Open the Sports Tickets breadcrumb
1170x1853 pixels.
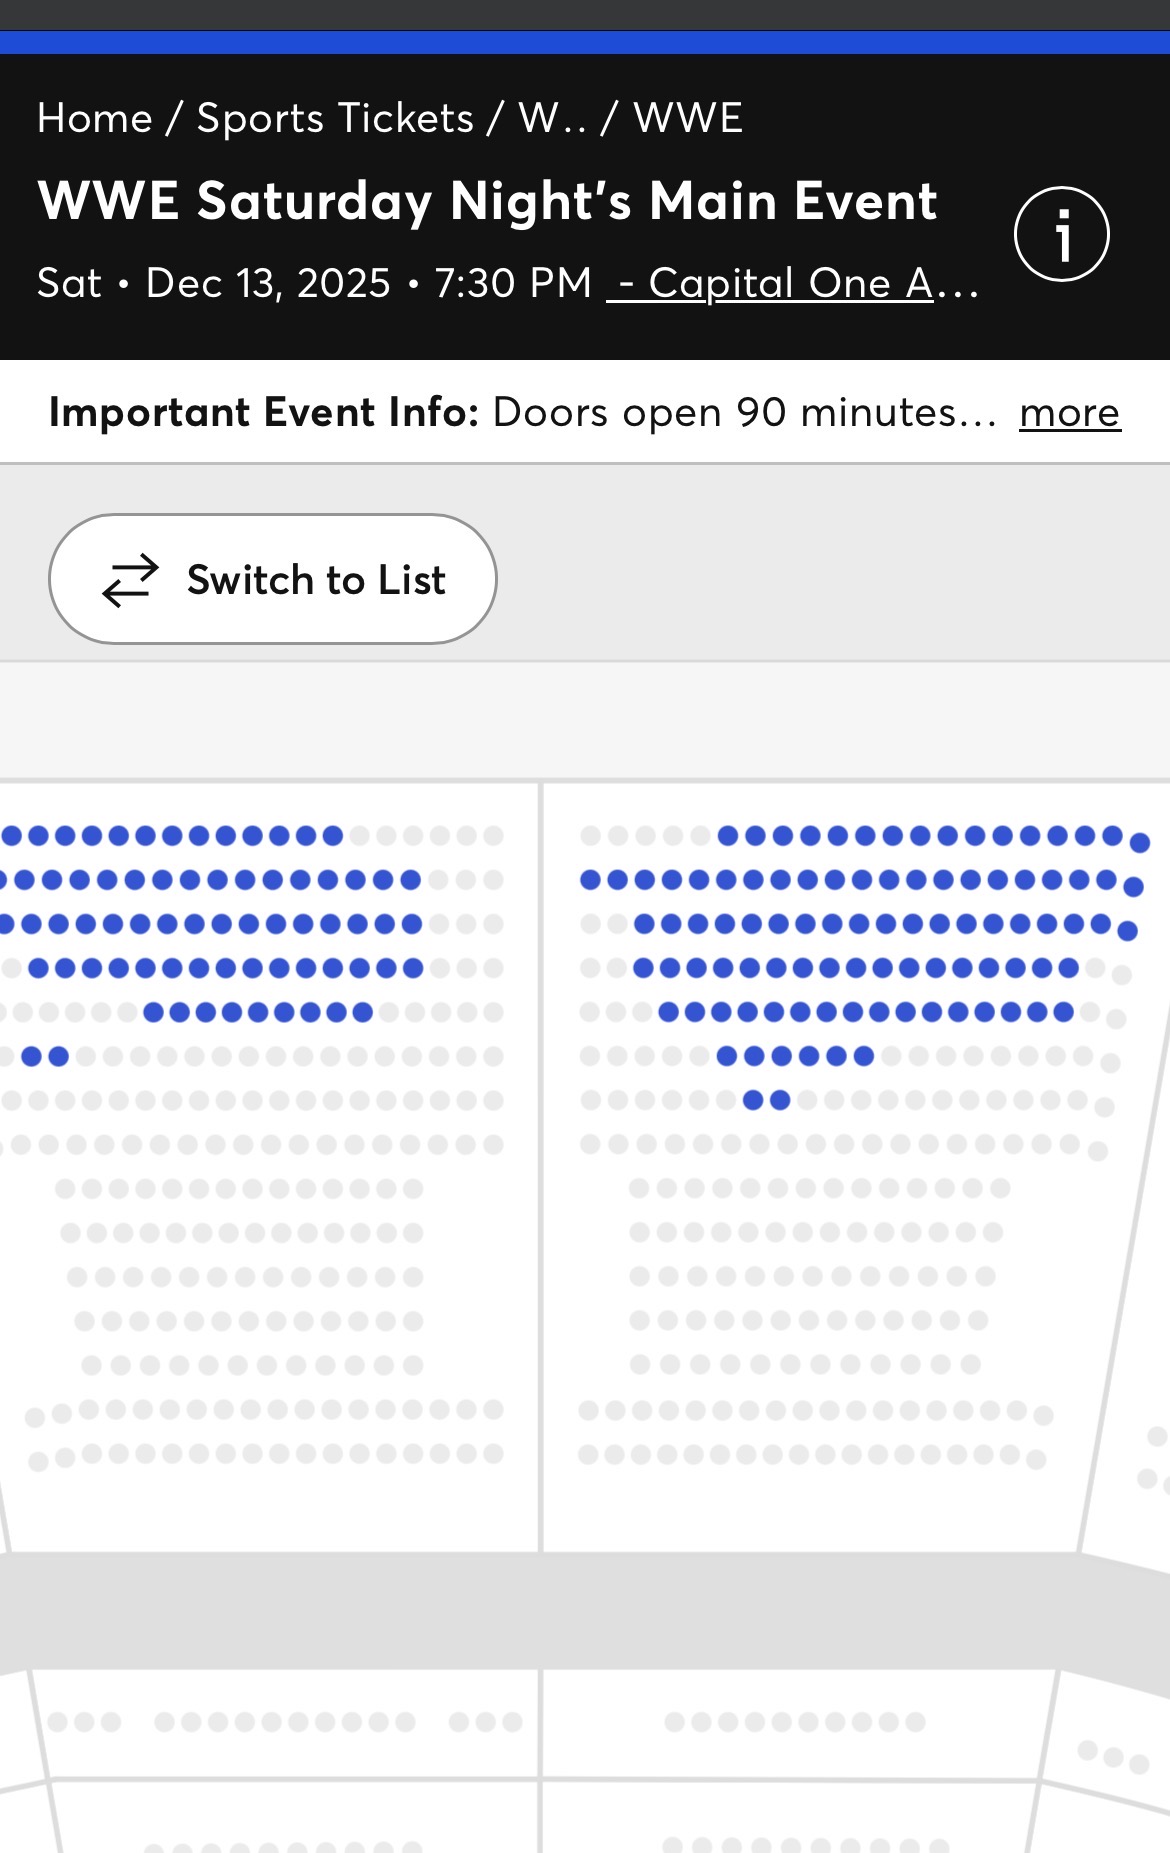tap(335, 118)
